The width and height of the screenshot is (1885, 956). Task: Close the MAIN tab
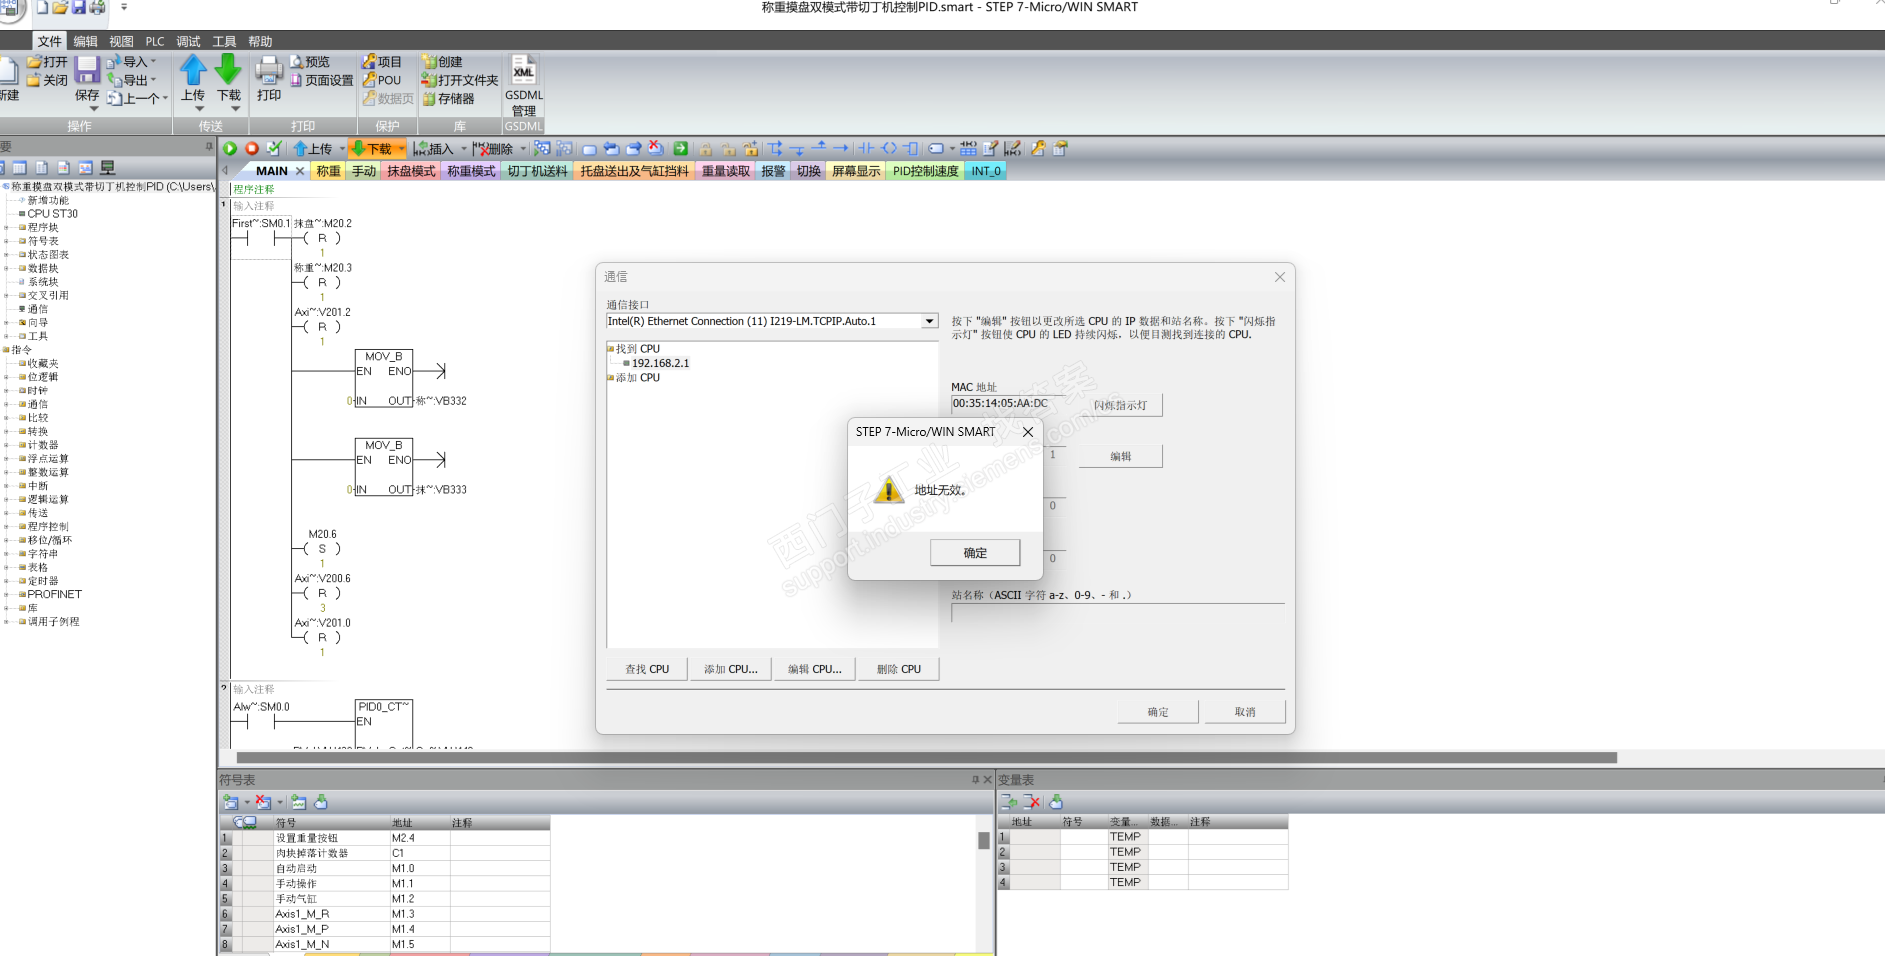(x=300, y=171)
